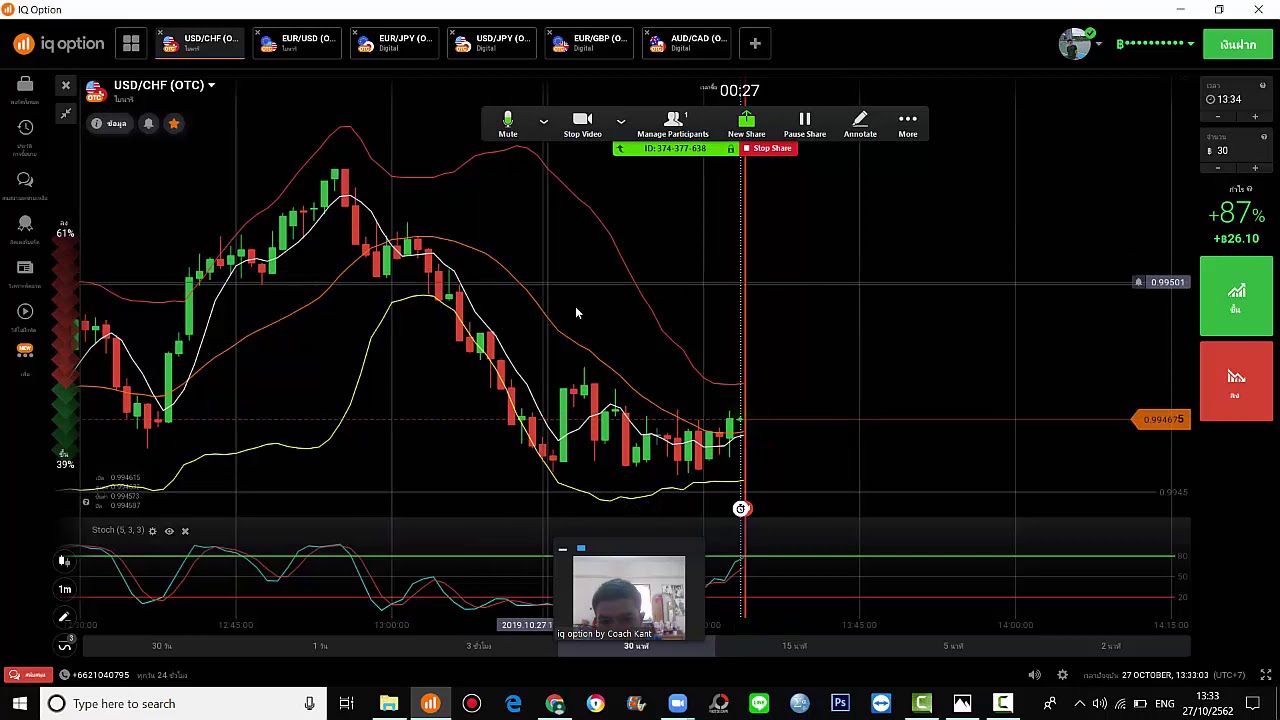Image resolution: width=1280 pixels, height=720 pixels.
Task: Switch to the EUR/JPY Digital tab
Action: coord(395,43)
